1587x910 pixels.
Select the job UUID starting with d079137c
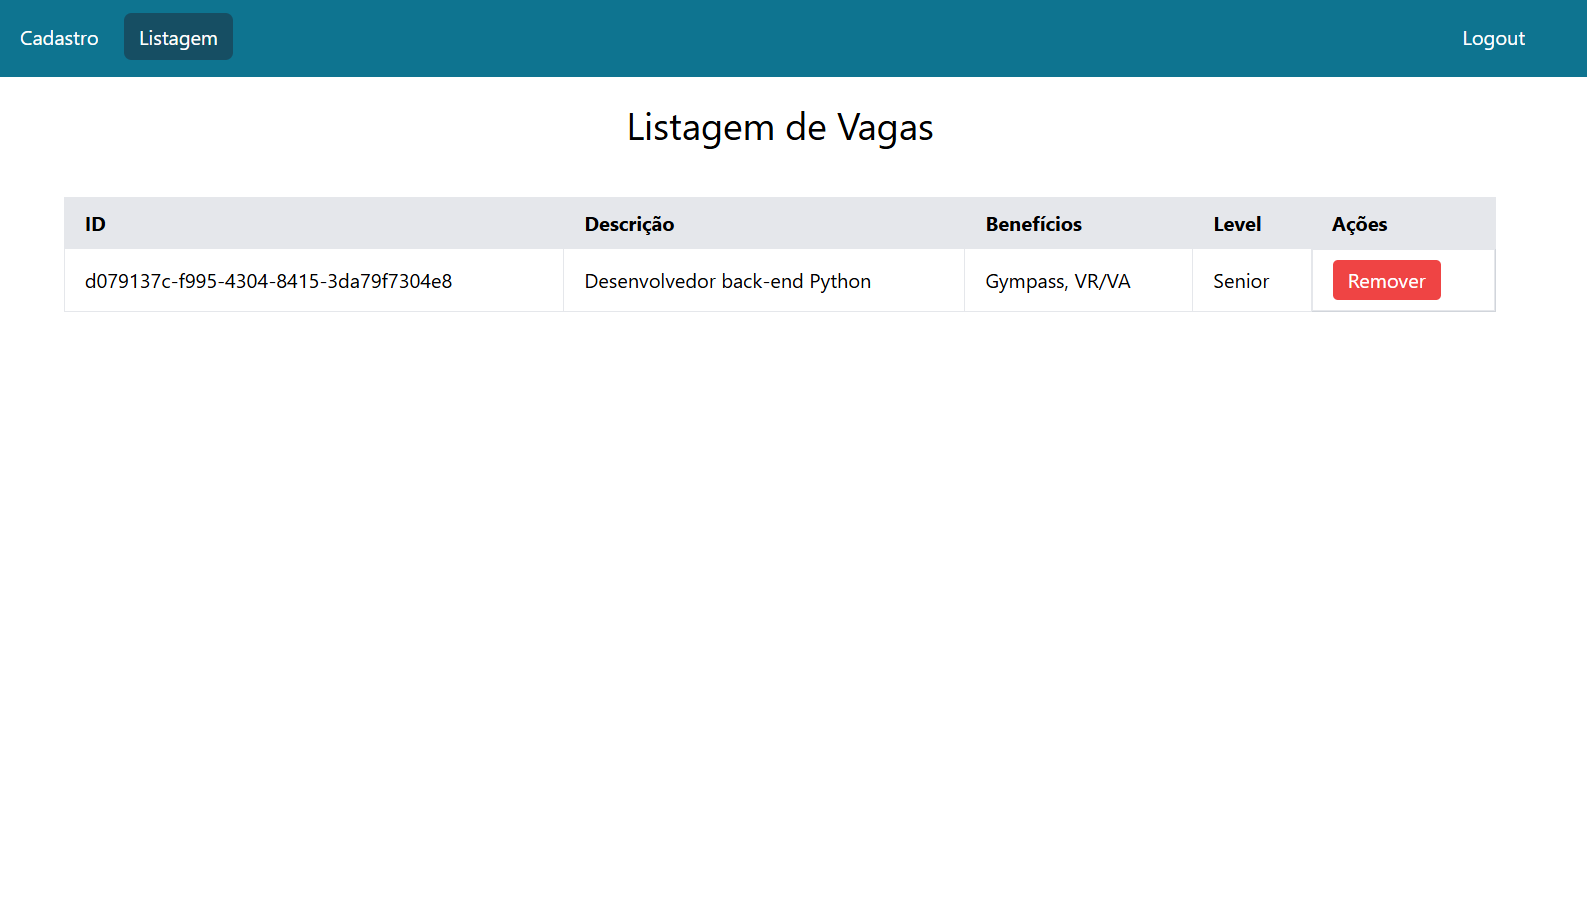coord(268,281)
